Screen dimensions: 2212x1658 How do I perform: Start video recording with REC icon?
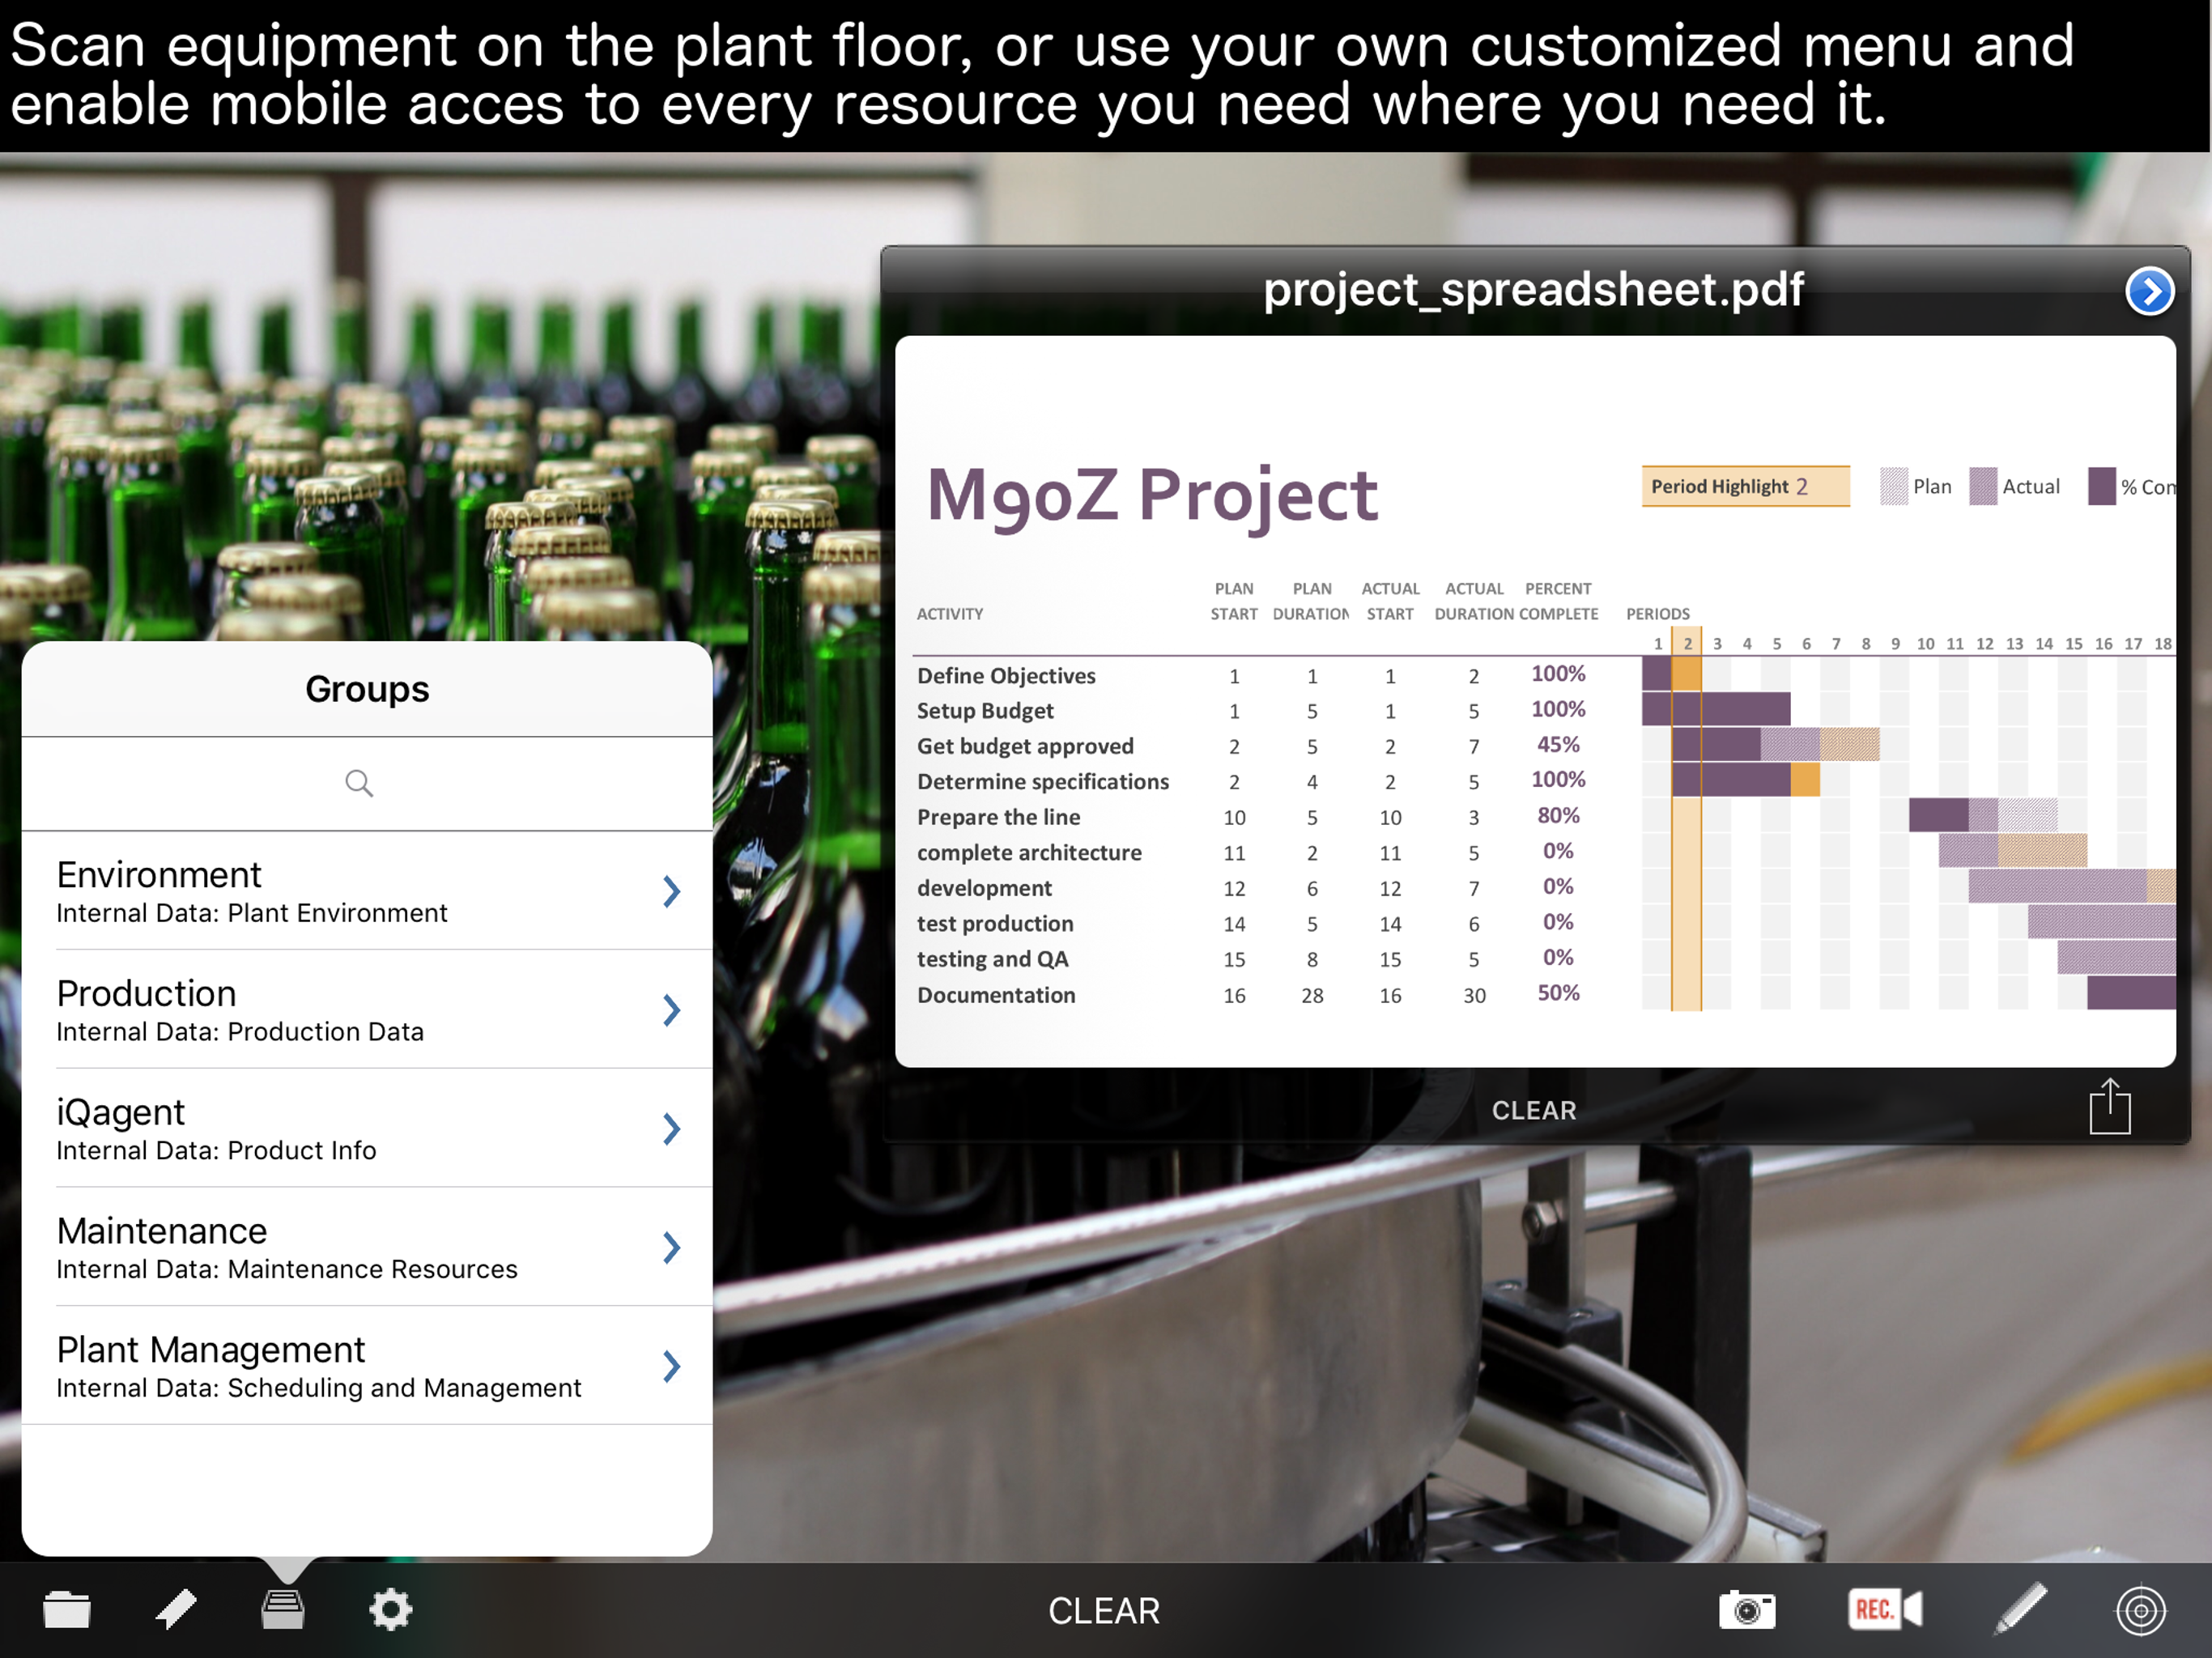1883,1609
